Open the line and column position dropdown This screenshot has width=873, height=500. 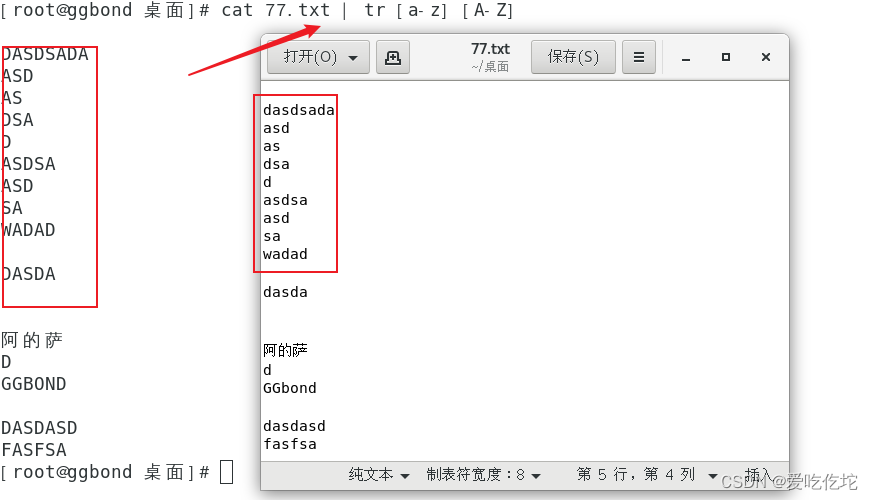click(x=646, y=475)
